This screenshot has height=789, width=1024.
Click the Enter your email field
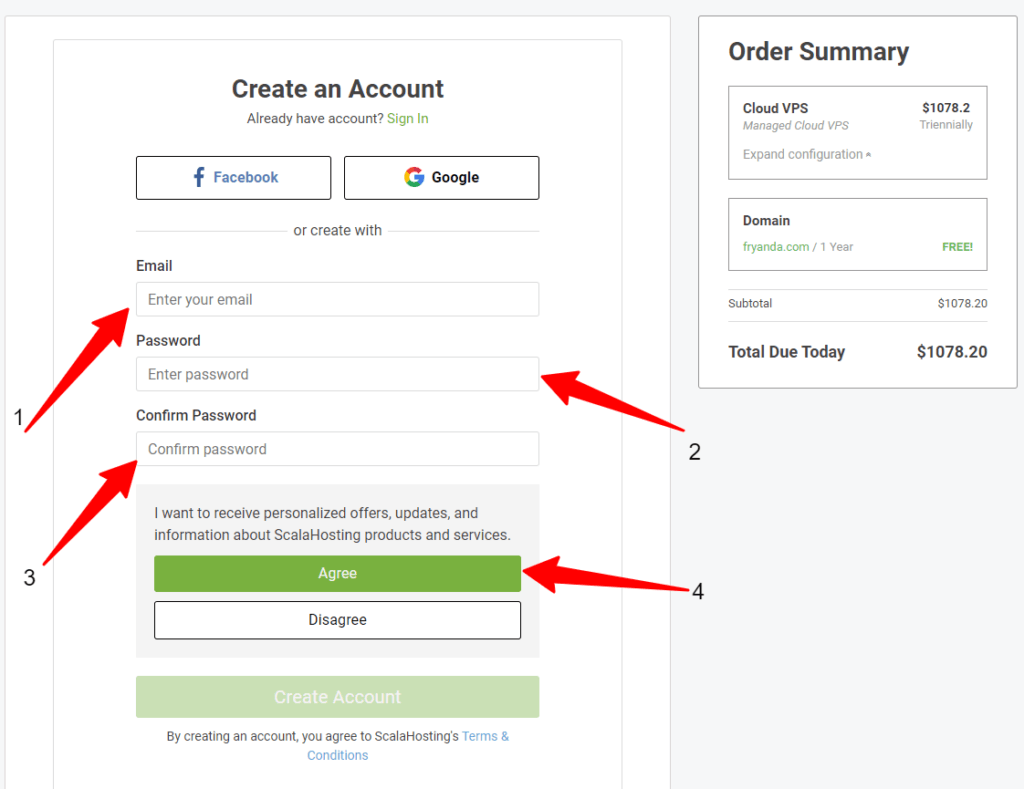tap(337, 299)
